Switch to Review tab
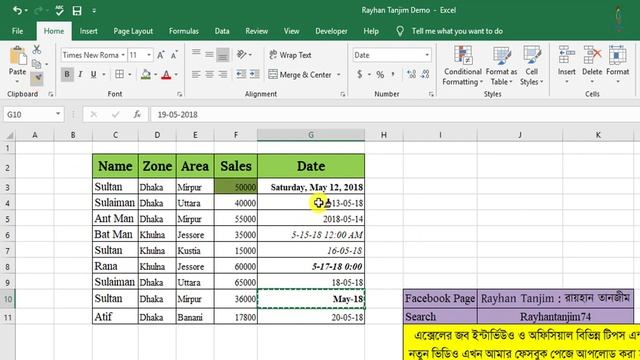This screenshot has width=640, height=360. (256, 31)
